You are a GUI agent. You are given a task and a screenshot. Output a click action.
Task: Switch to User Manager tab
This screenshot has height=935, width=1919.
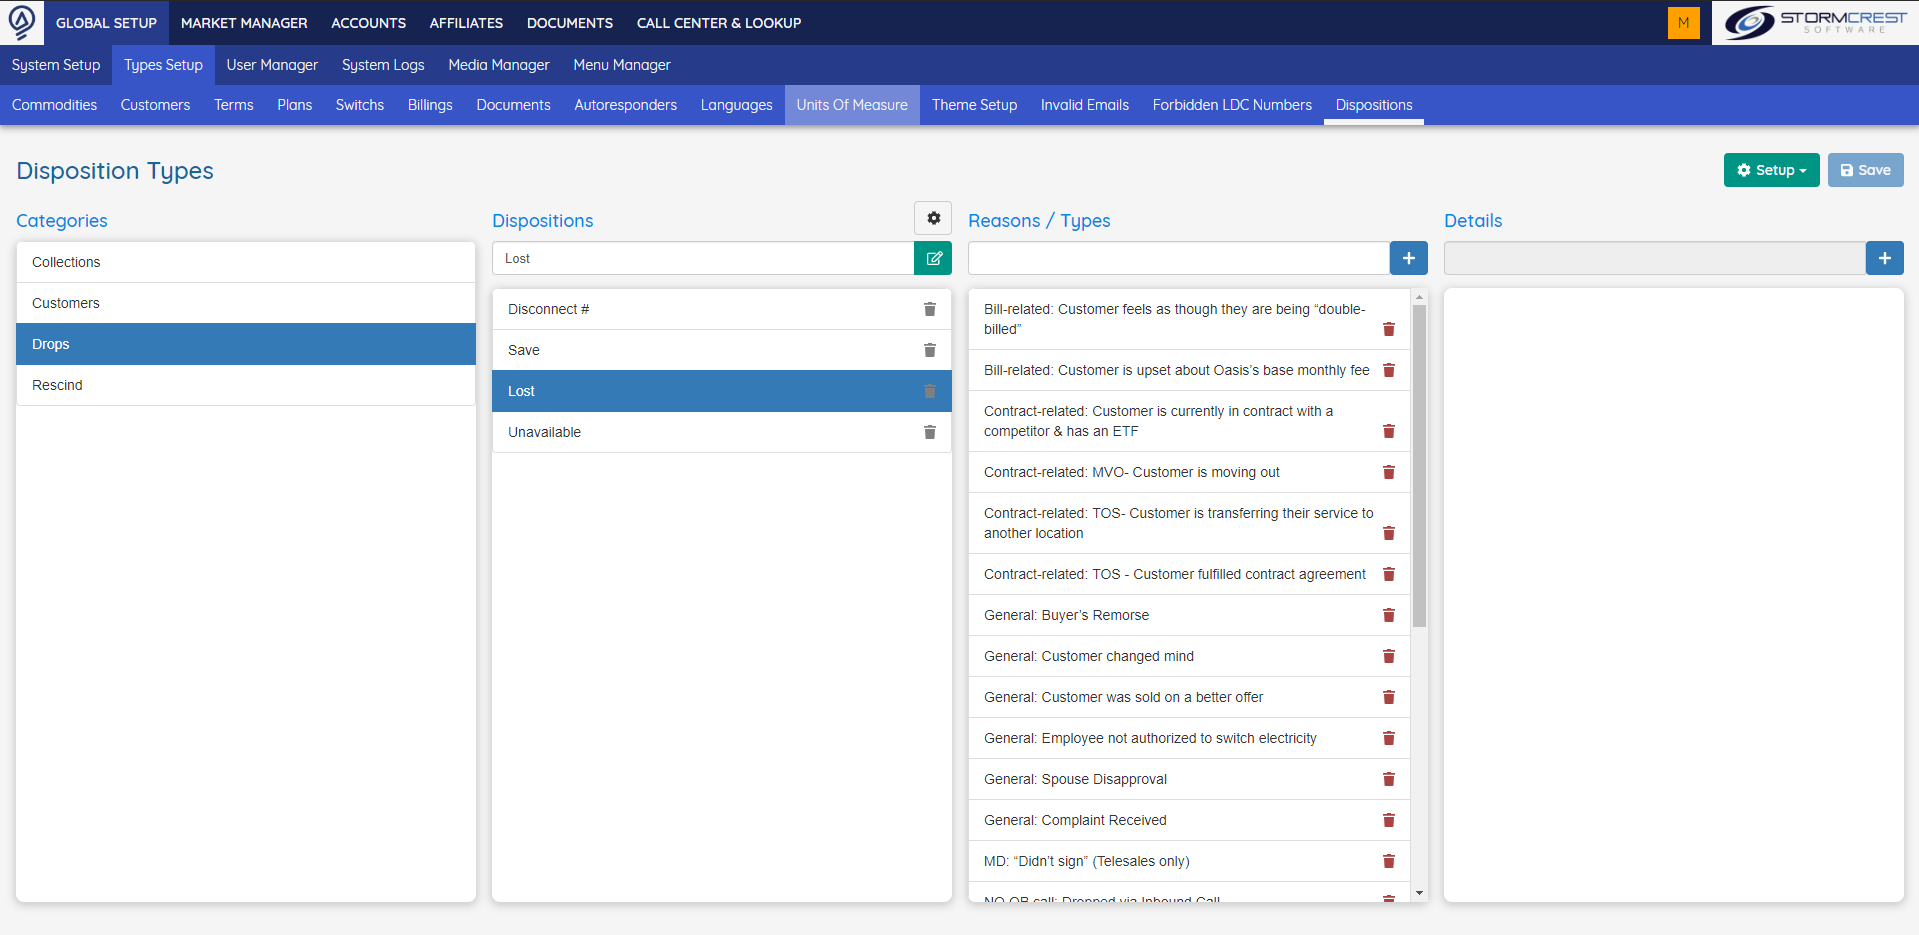pos(272,65)
